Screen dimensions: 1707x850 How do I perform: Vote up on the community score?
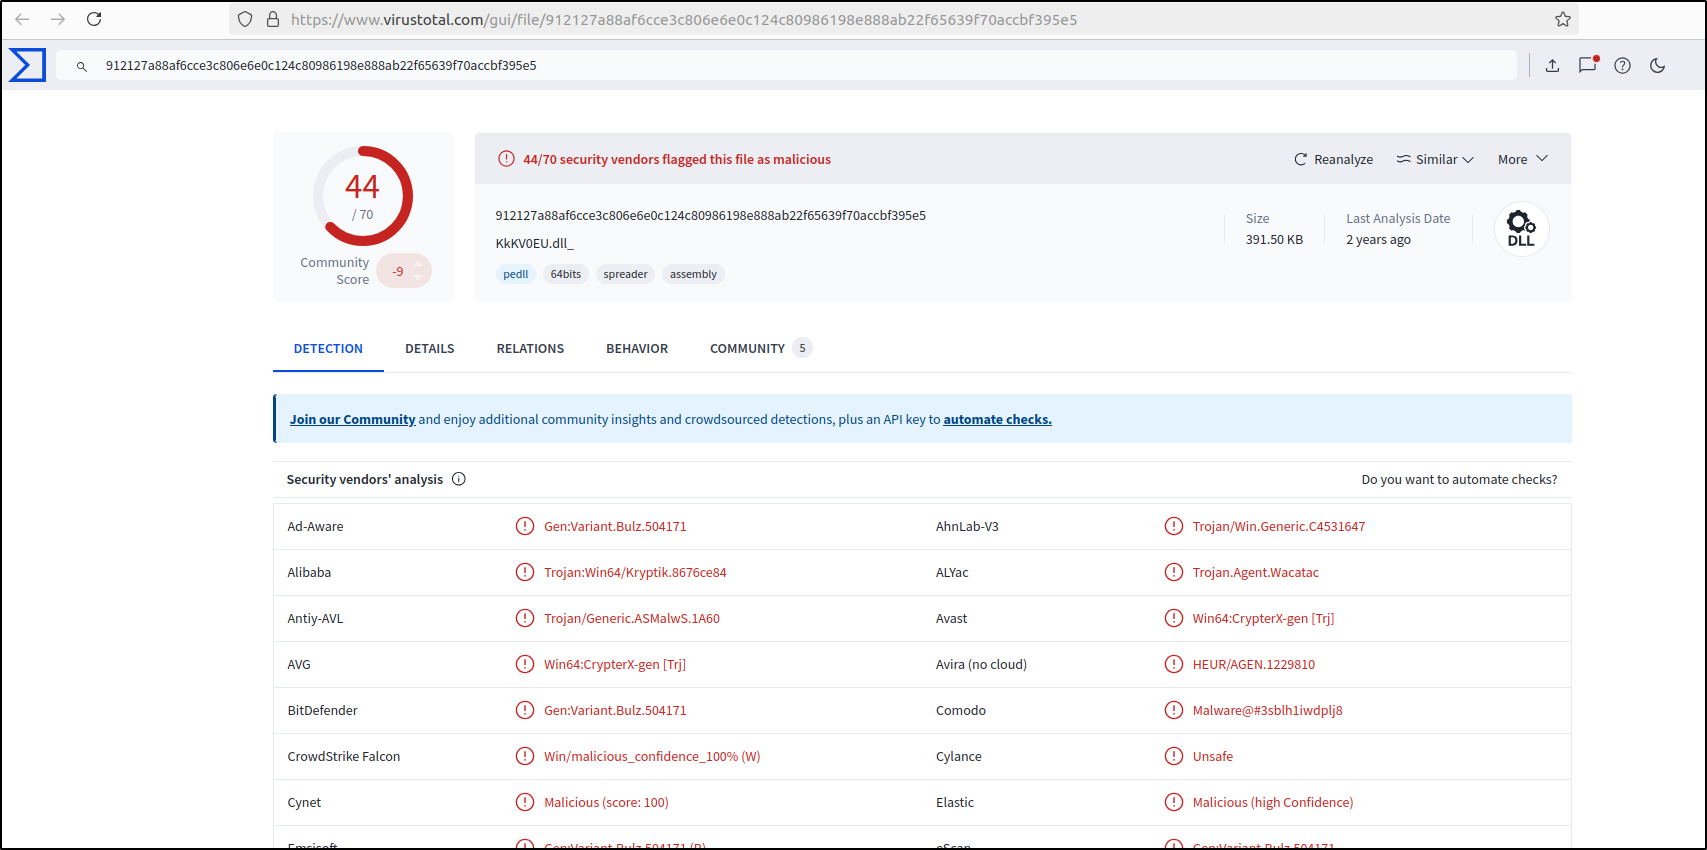[418, 264]
